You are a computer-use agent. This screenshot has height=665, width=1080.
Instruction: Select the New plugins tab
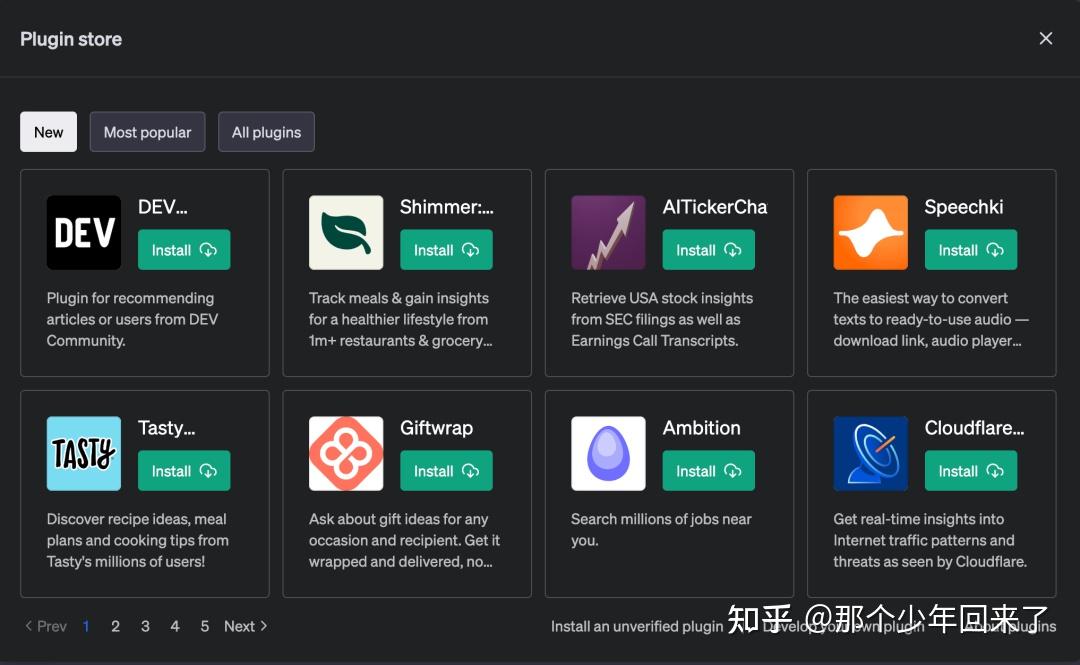(48, 132)
